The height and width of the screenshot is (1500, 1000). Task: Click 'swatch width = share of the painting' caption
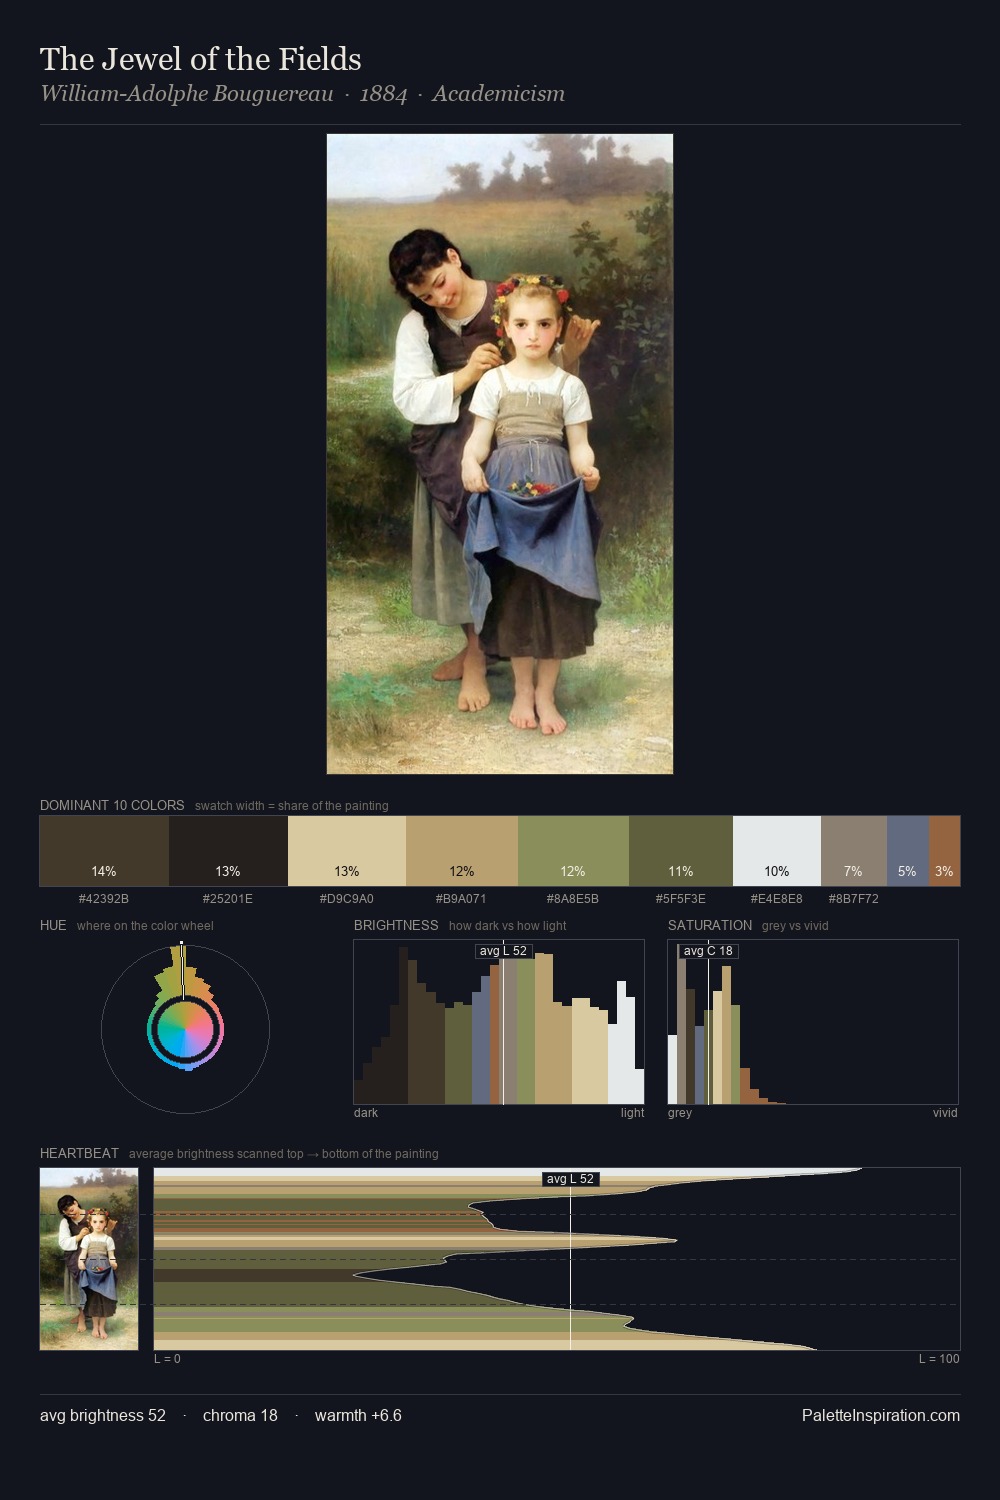292,806
